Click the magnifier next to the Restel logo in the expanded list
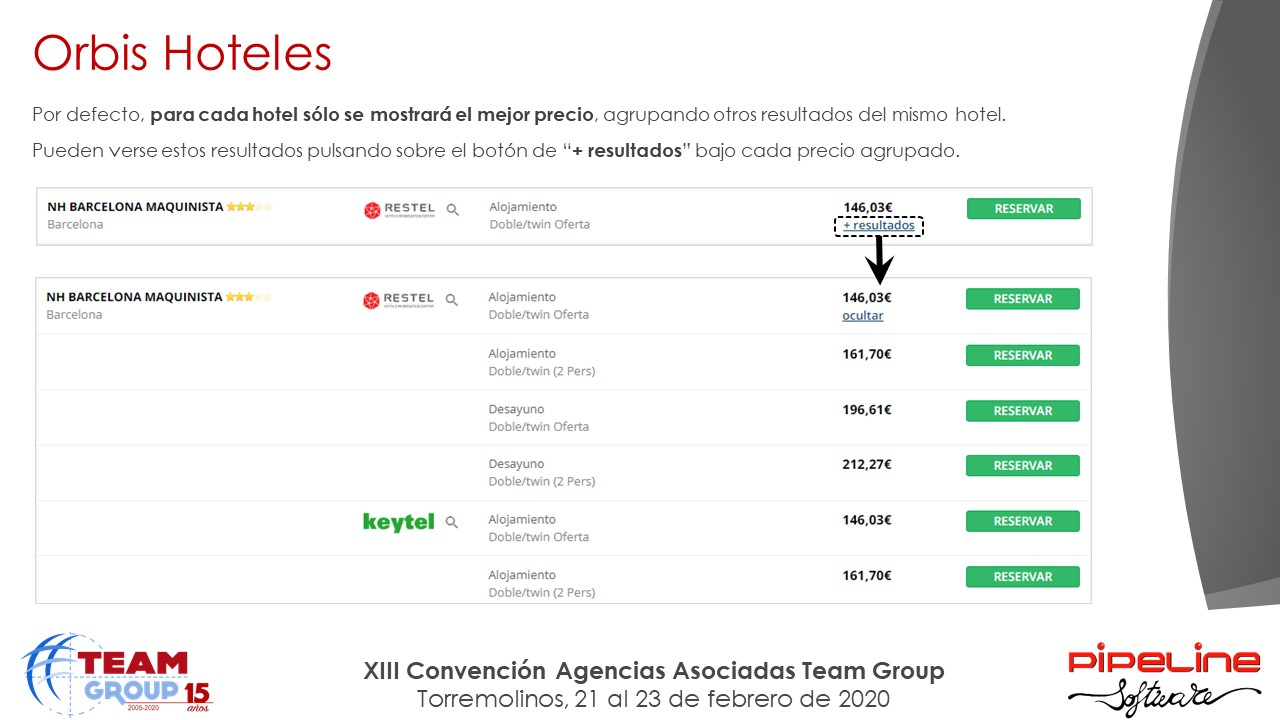 coord(452,300)
